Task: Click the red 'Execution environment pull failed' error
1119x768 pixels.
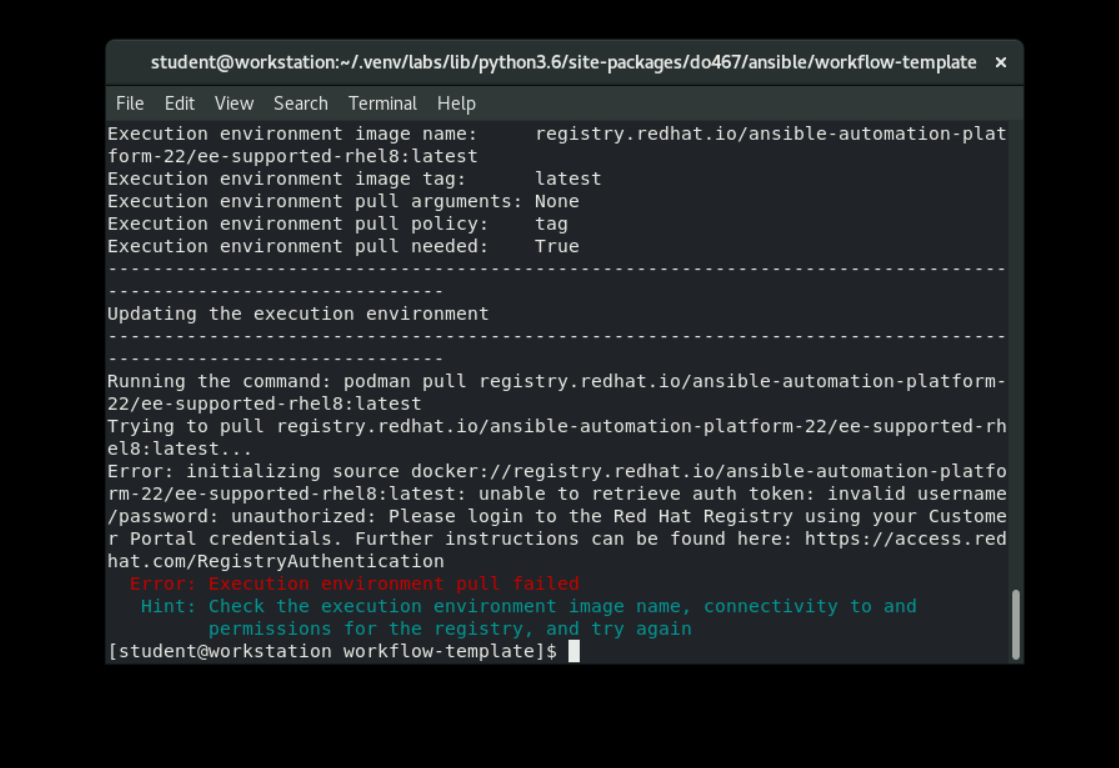Action: tap(354, 584)
